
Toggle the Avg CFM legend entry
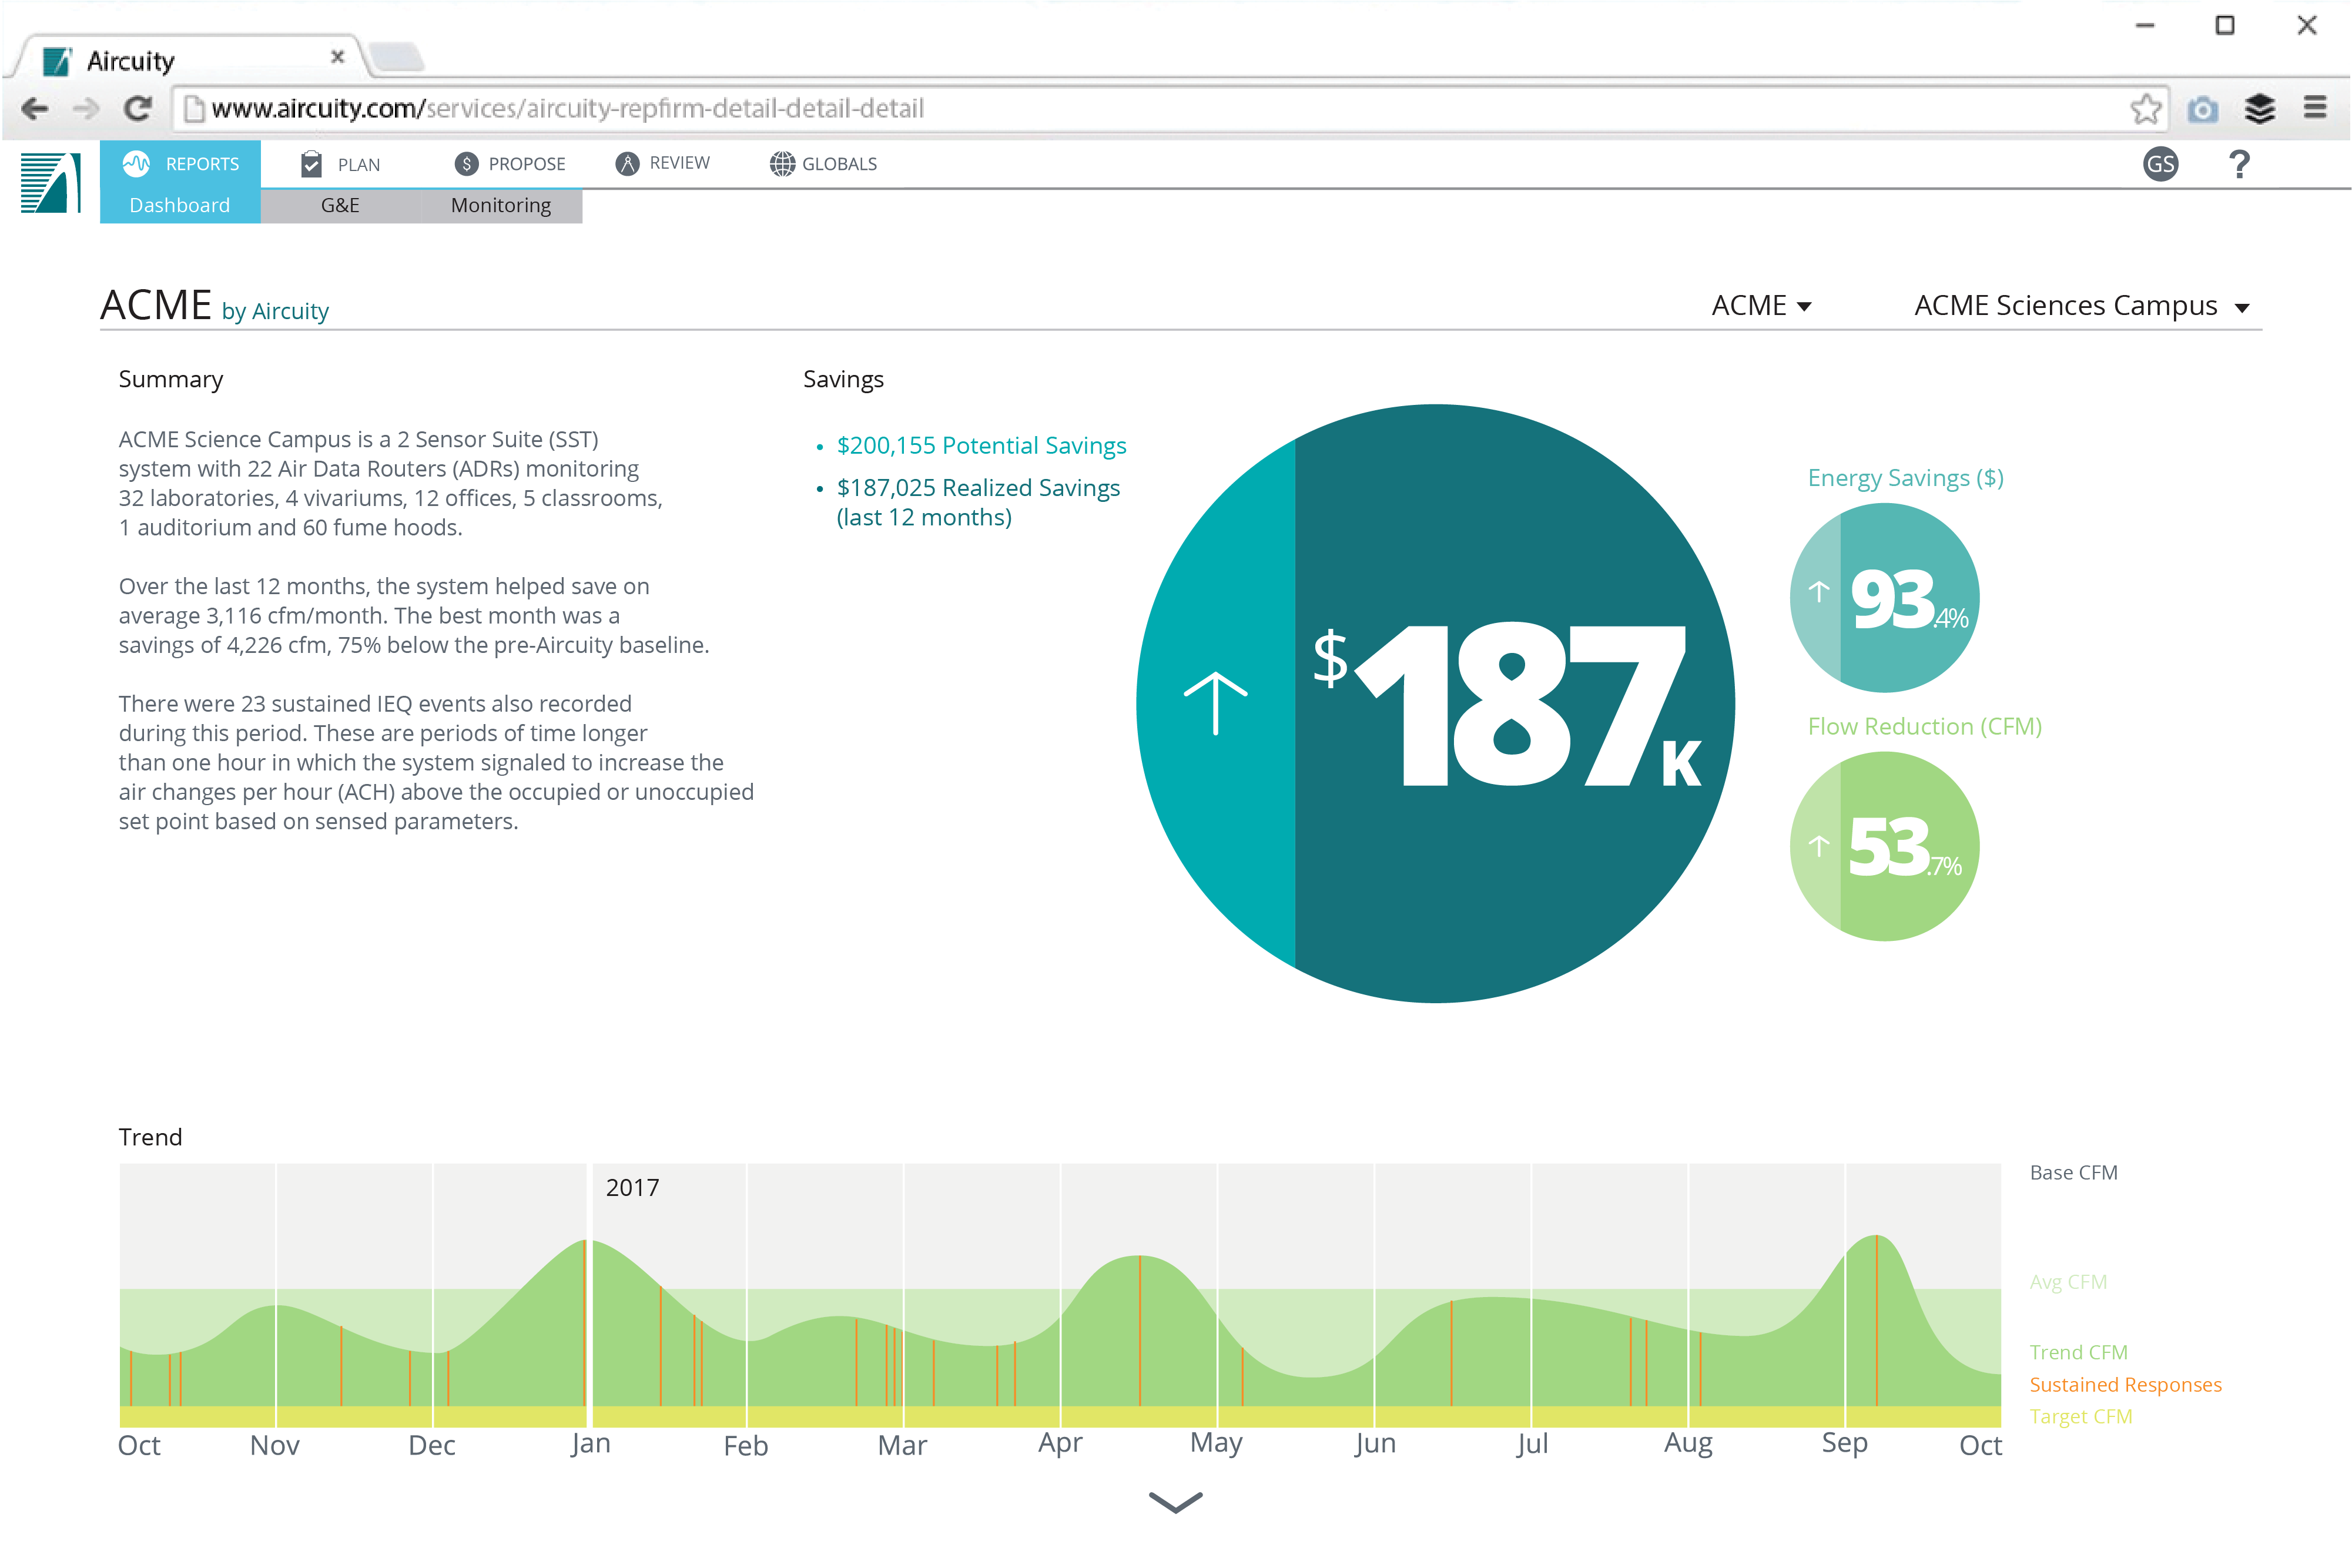coord(2068,1281)
